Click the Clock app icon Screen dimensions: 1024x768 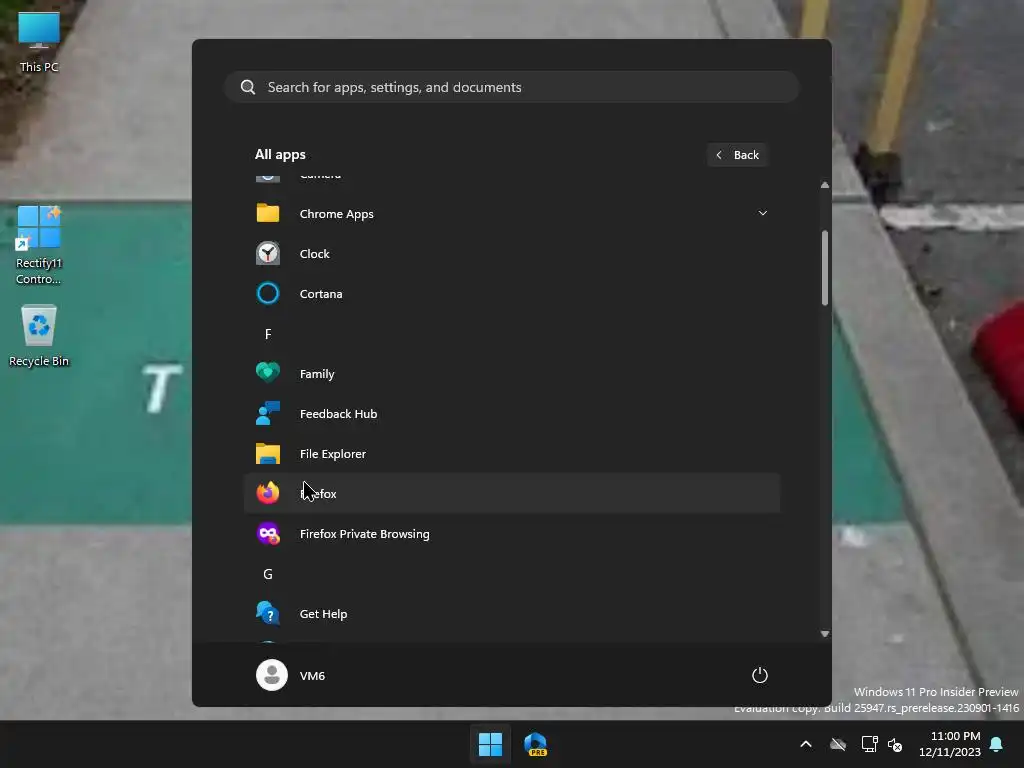(x=268, y=253)
